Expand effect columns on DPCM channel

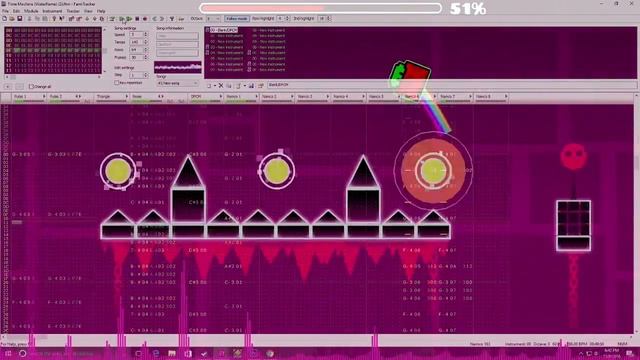coord(221,97)
